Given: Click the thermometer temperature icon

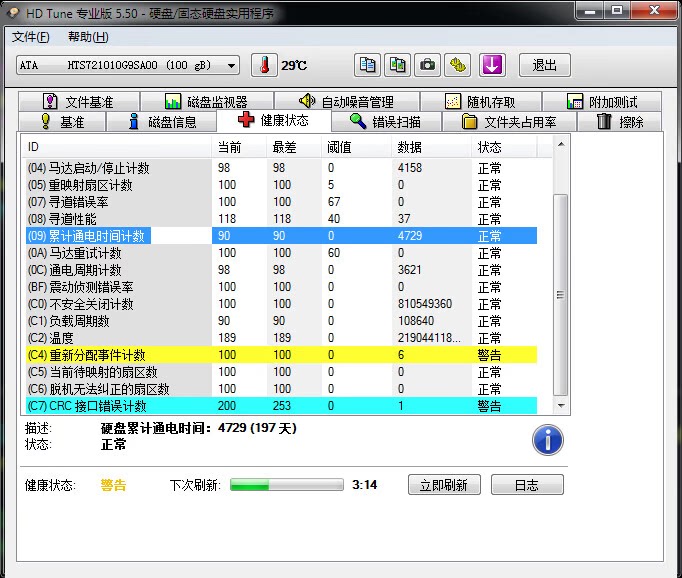Looking at the screenshot, I should coord(264,65).
